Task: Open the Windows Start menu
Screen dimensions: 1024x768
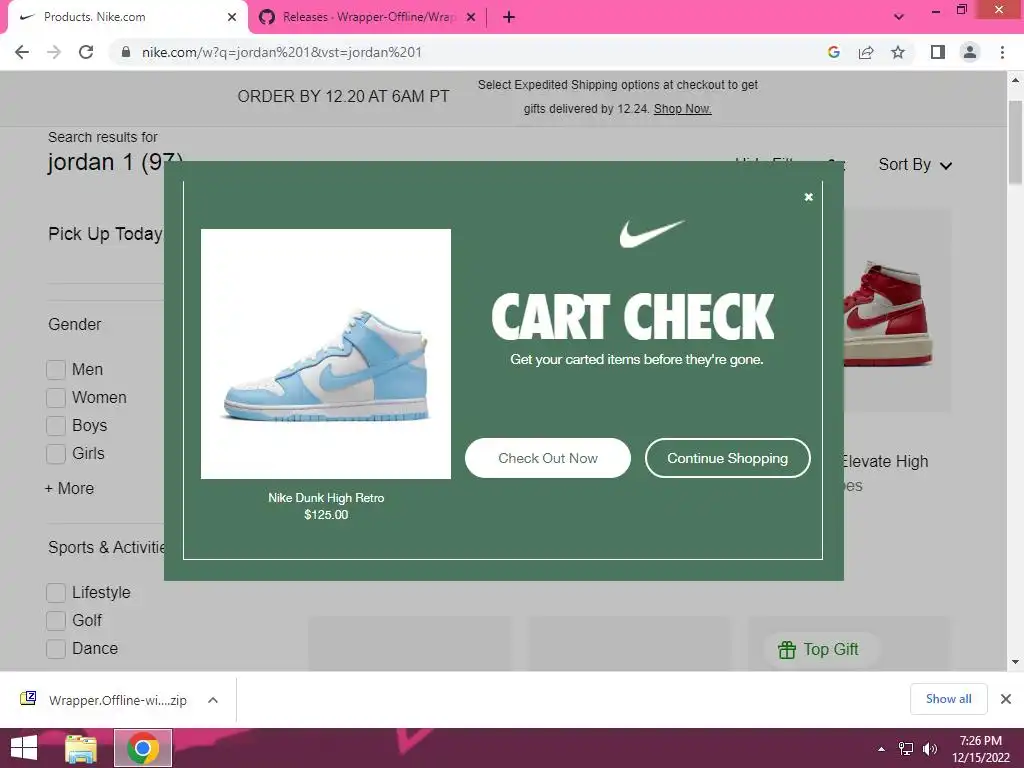Action: [24, 748]
